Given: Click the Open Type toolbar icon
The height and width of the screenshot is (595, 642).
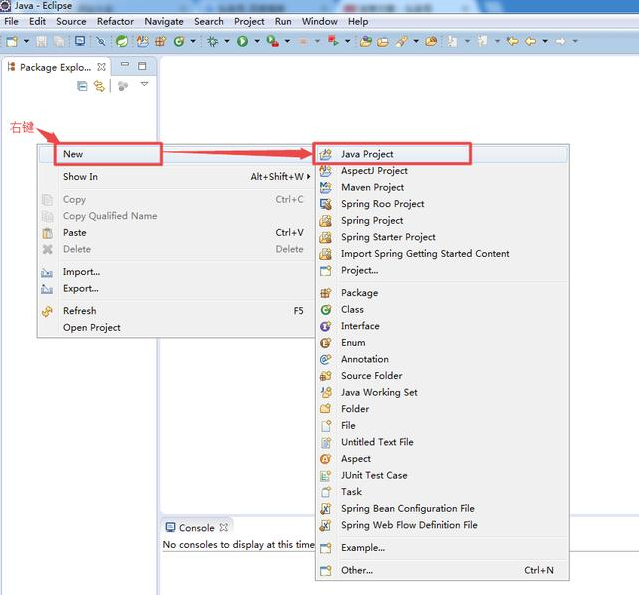Looking at the screenshot, I should 366,41.
